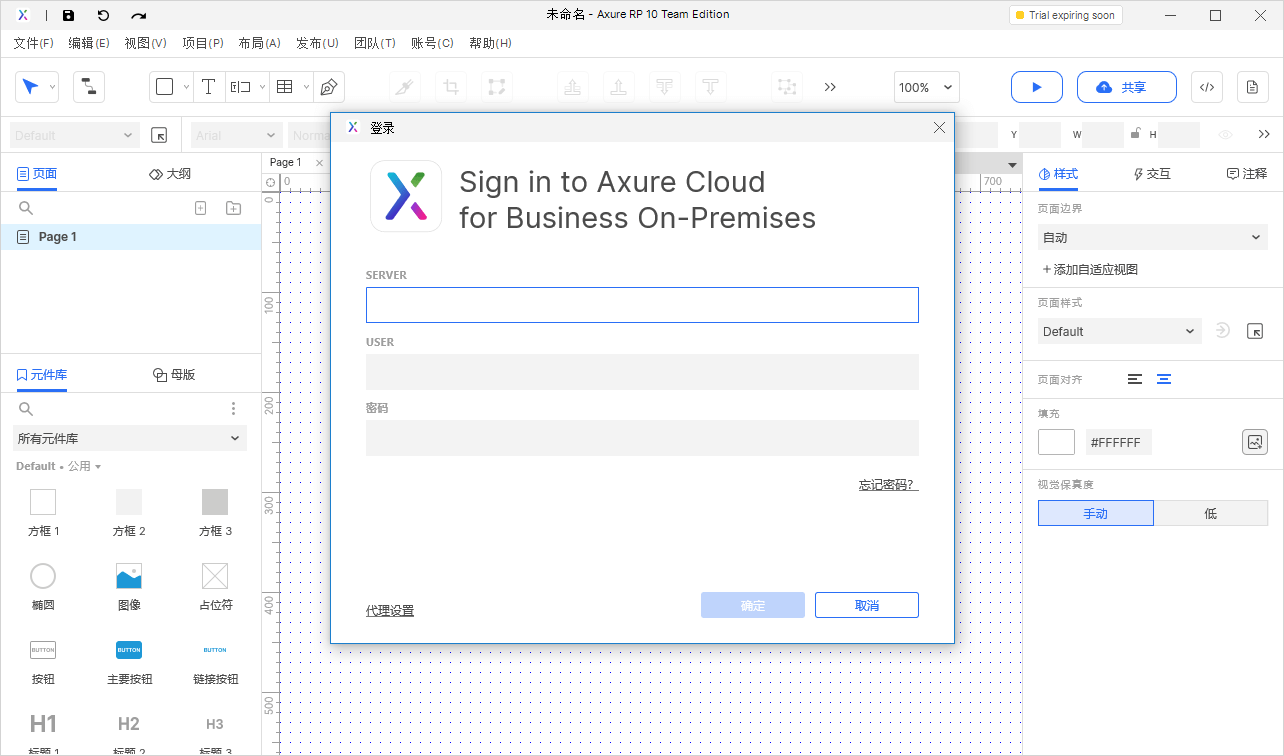Set visual fidelity to 低

1211,513
